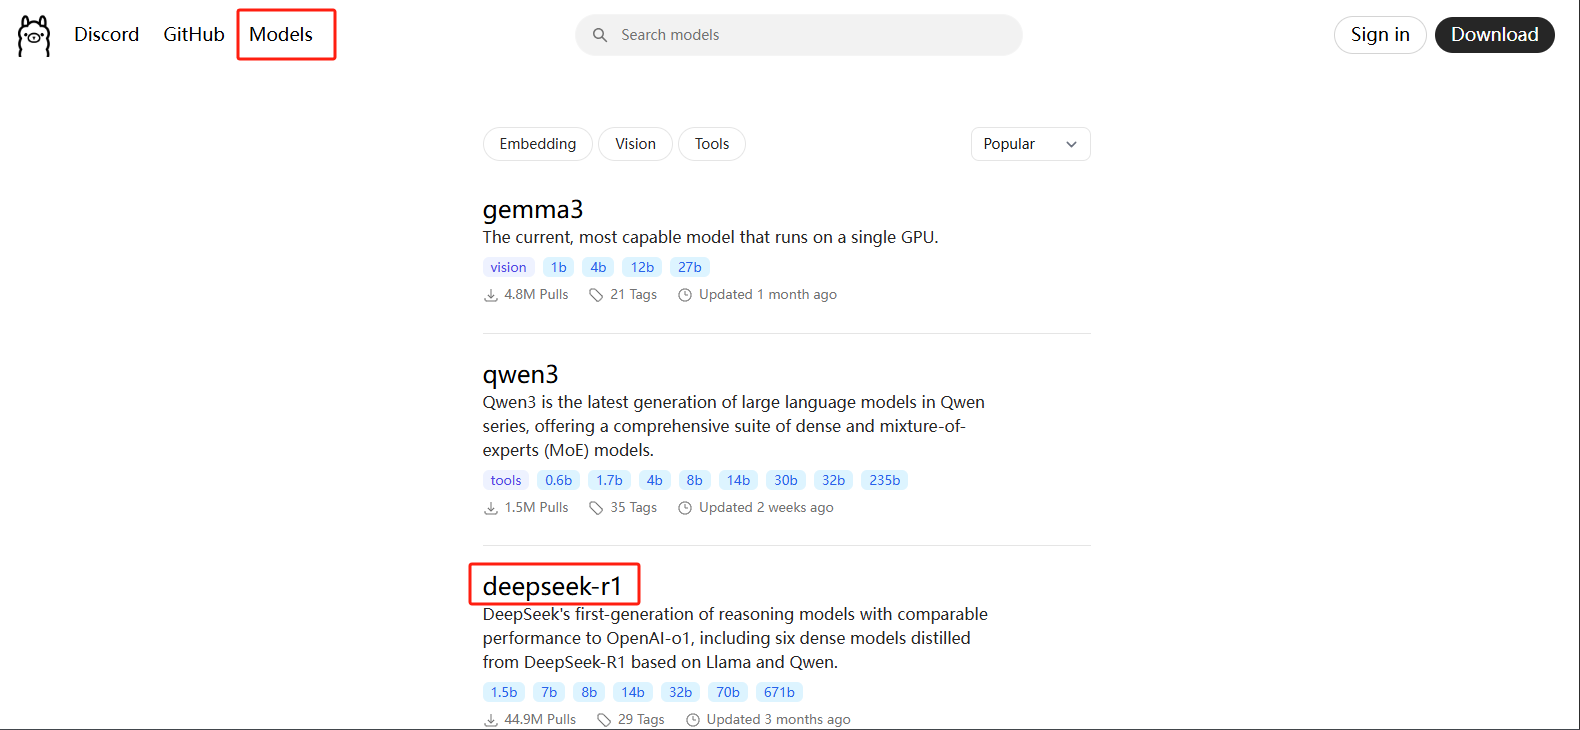Click the Sign in button
The width and height of the screenshot is (1580, 730).
click(x=1379, y=35)
